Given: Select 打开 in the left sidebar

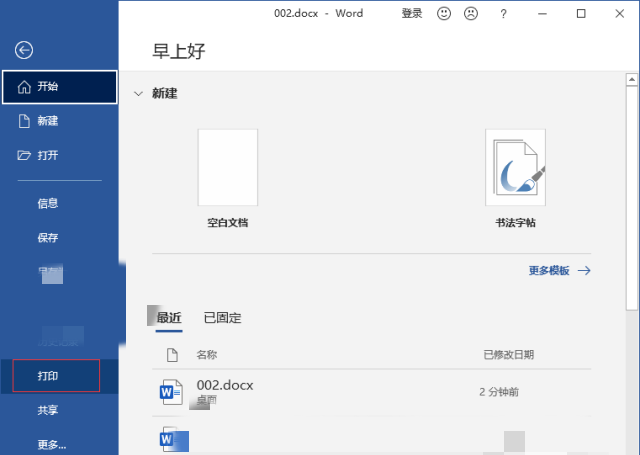Looking at the screenshot, I should tap(60, 155).
